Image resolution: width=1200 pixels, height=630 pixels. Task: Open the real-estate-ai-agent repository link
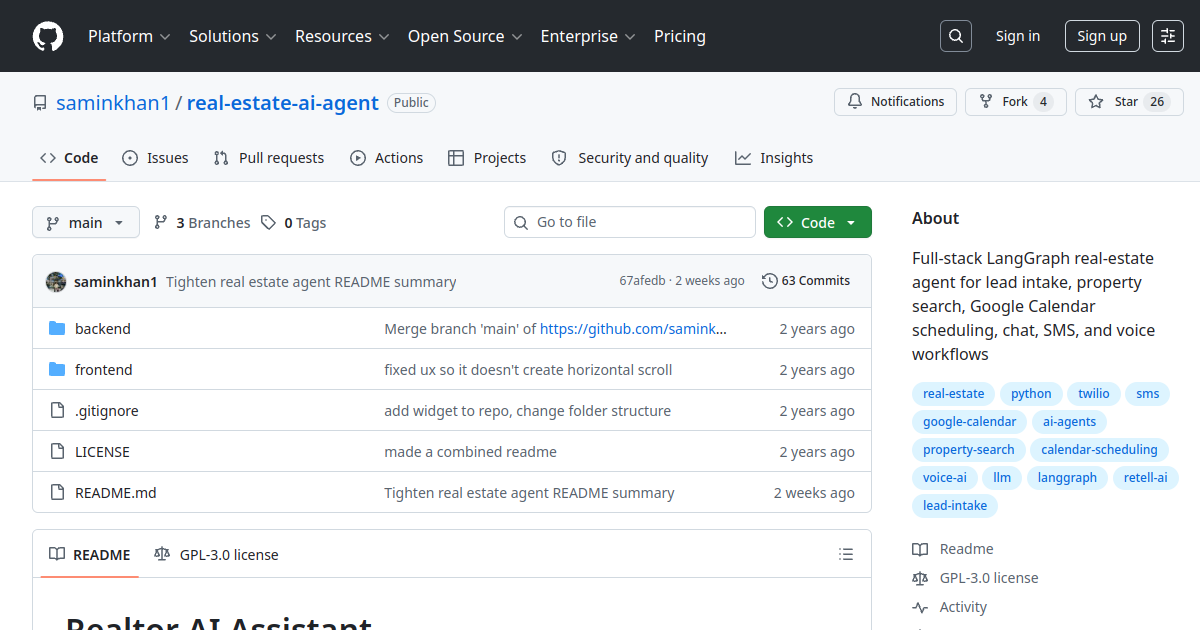(x=283, y=103)
